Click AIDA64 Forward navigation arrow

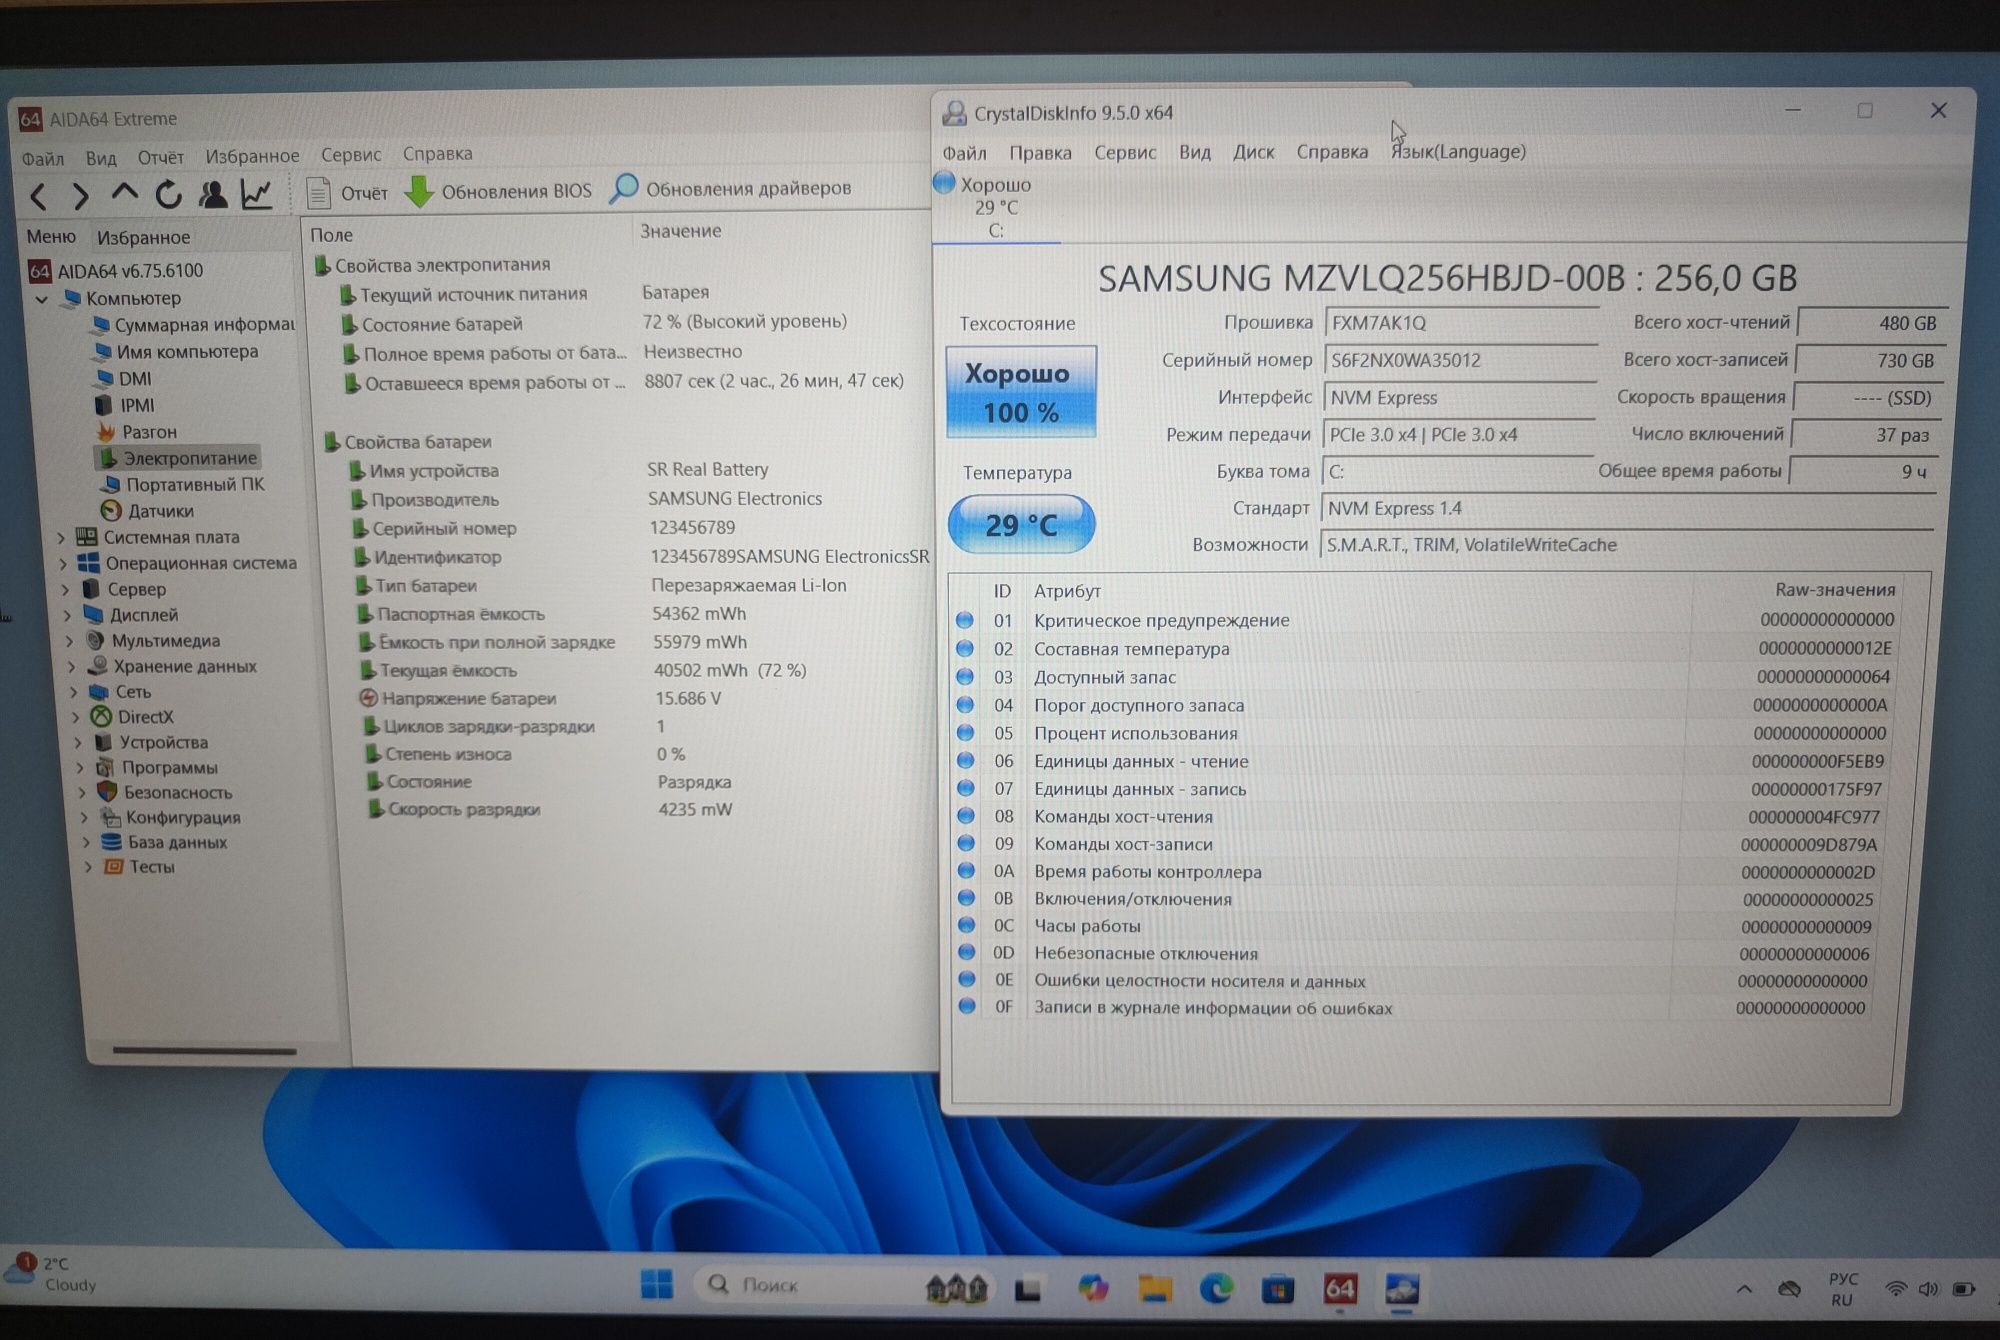pos(81,195)
